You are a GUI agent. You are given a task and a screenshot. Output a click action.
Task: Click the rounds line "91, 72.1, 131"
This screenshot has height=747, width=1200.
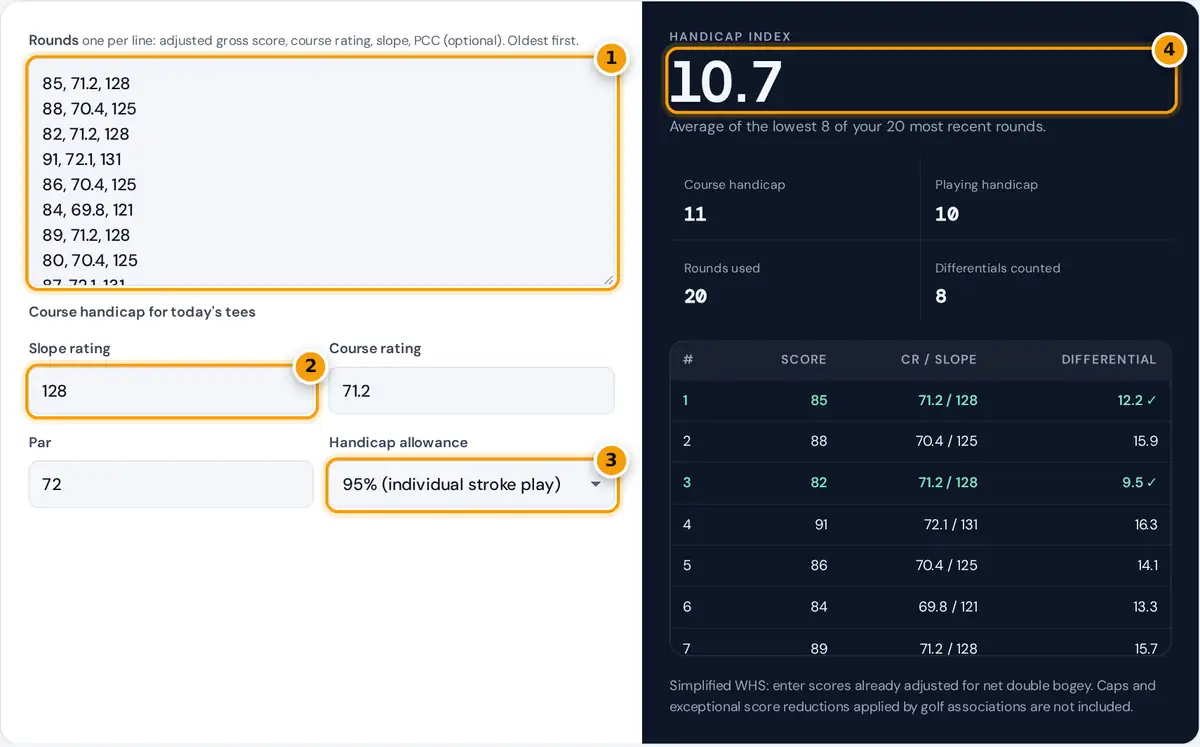pyautogui.click(x=82, y=159)
